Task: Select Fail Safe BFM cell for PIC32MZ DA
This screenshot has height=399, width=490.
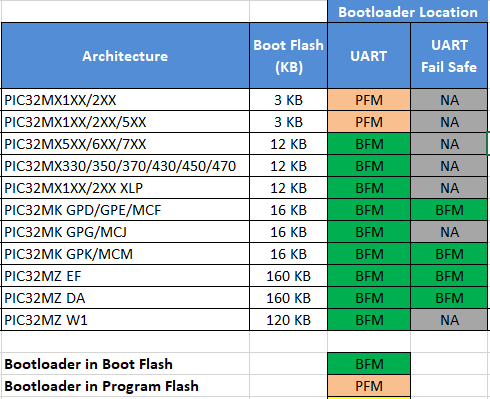Action: [449, 298]
